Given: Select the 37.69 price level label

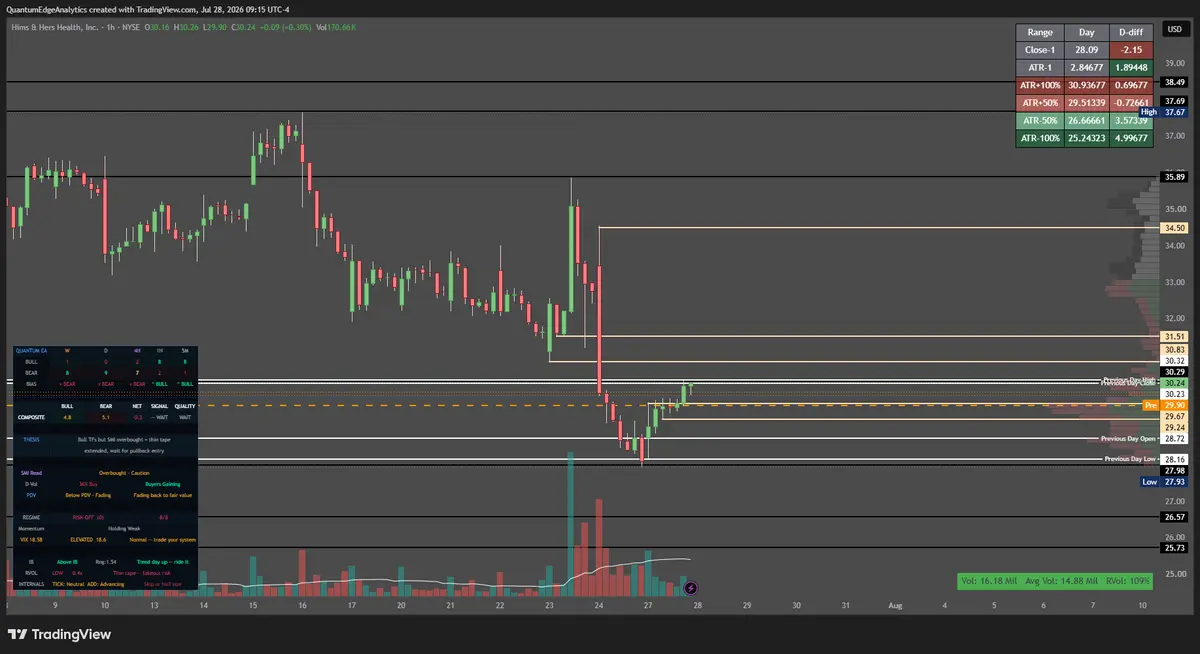Looking at the screenshot, I should pyautogui.click(x=1174, y=101).
